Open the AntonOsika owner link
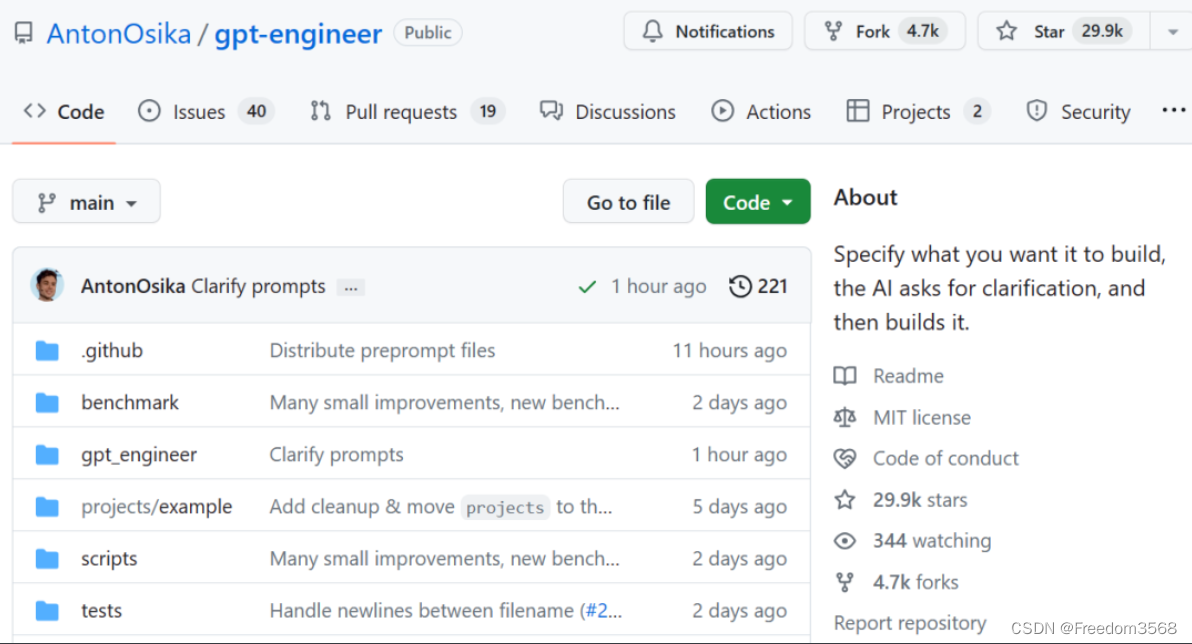This screenshot has width=1192, height=644. (x=118, y=34)
